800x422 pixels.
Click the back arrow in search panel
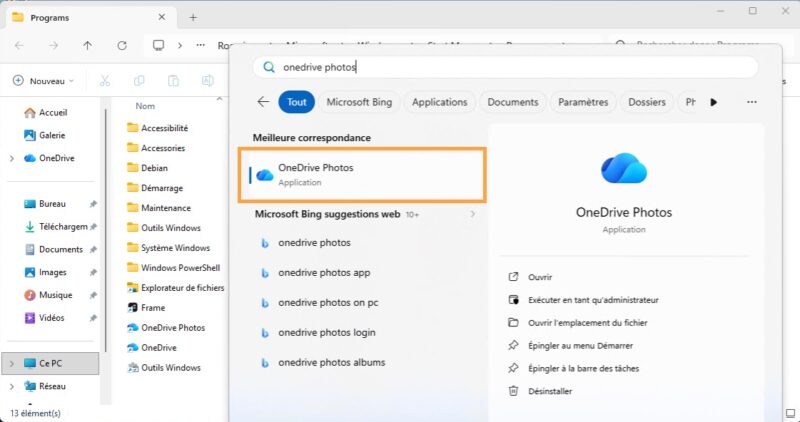tap(263, 102)
